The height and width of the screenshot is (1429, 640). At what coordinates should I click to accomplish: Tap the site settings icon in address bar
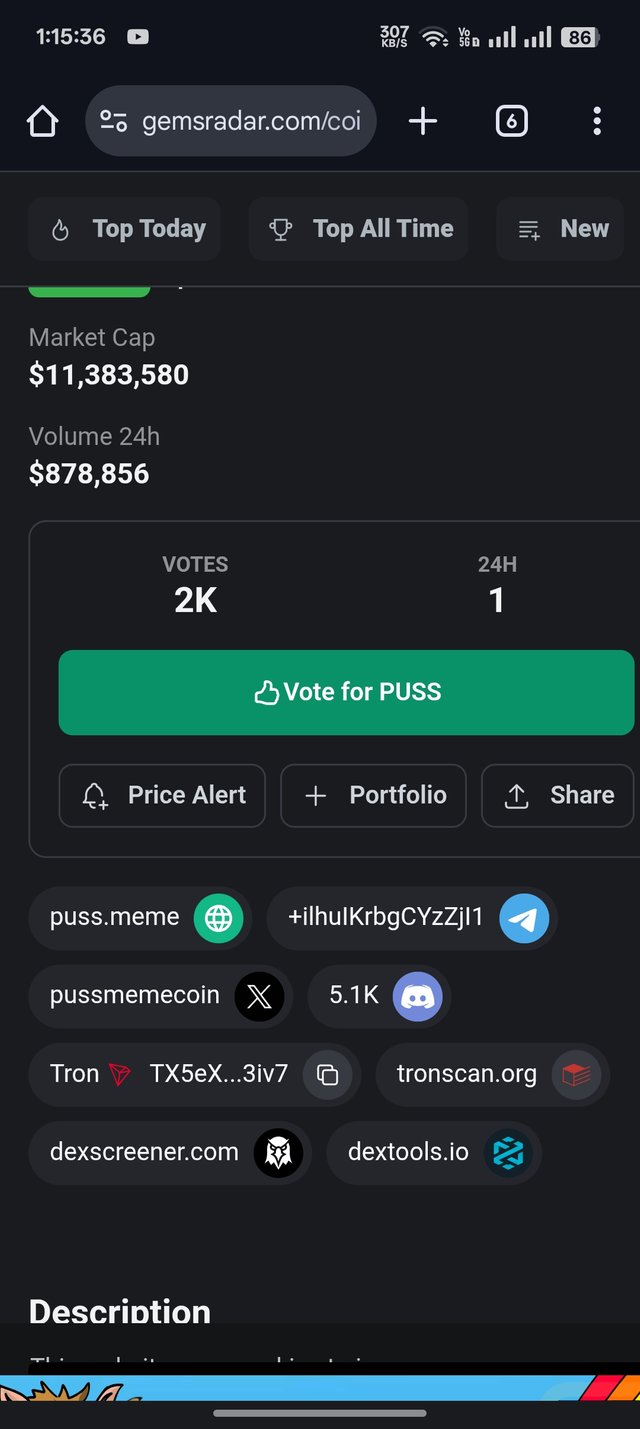[113, 122]
